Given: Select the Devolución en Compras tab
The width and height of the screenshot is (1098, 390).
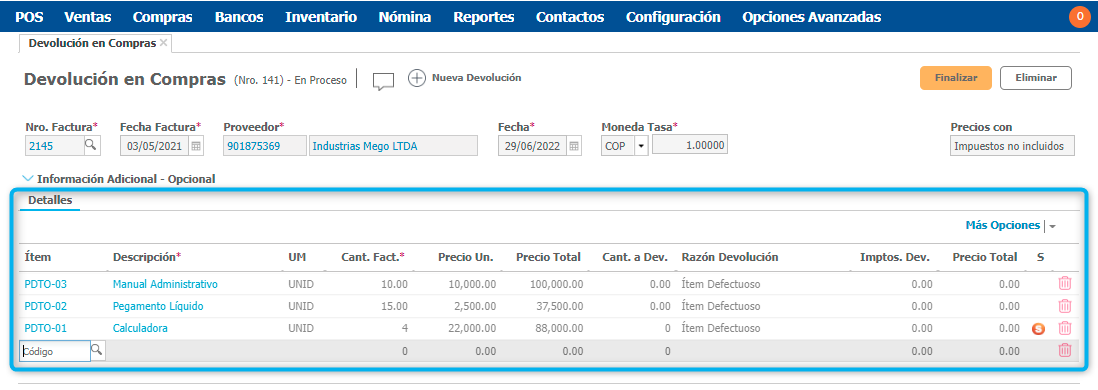Looking at the screenshot, I should click(92, 43).
